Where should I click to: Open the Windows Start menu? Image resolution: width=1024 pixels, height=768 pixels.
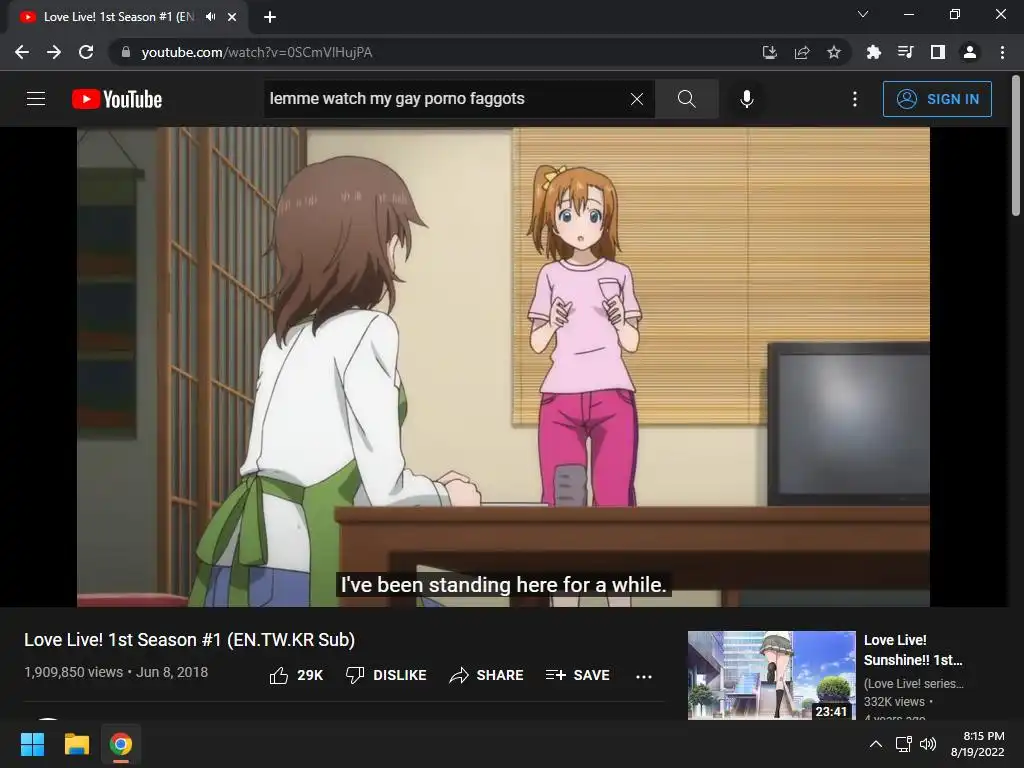(x=32, y=744)
